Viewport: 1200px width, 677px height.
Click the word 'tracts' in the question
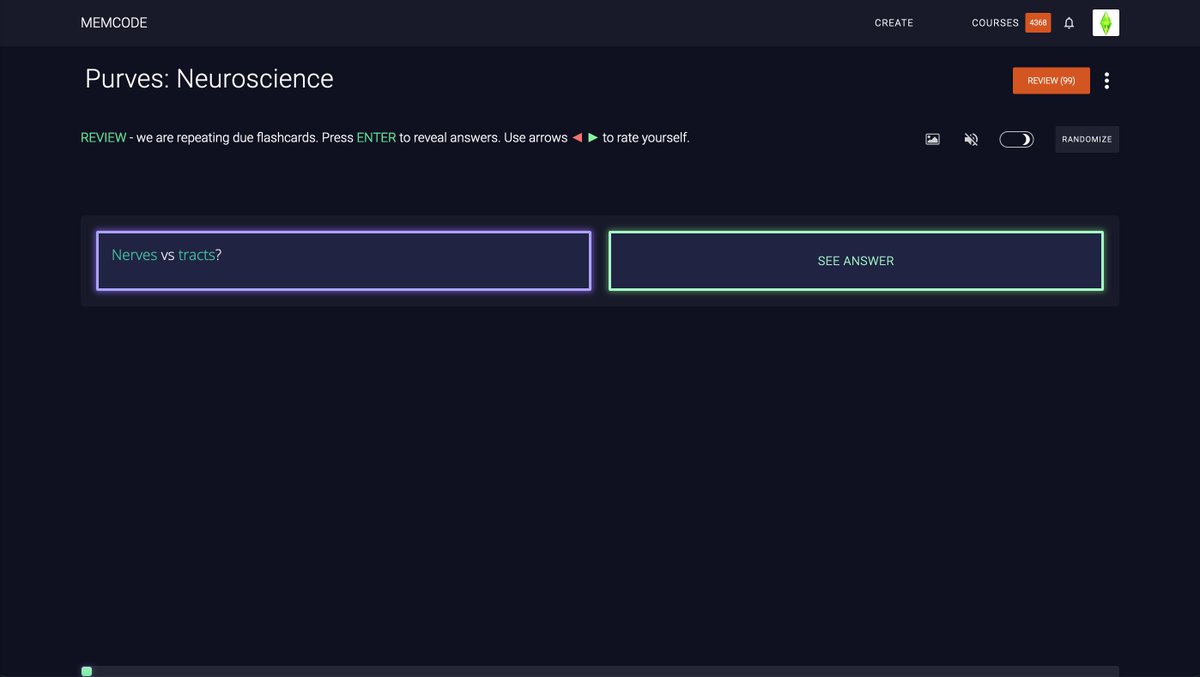[x=197, y=255]
